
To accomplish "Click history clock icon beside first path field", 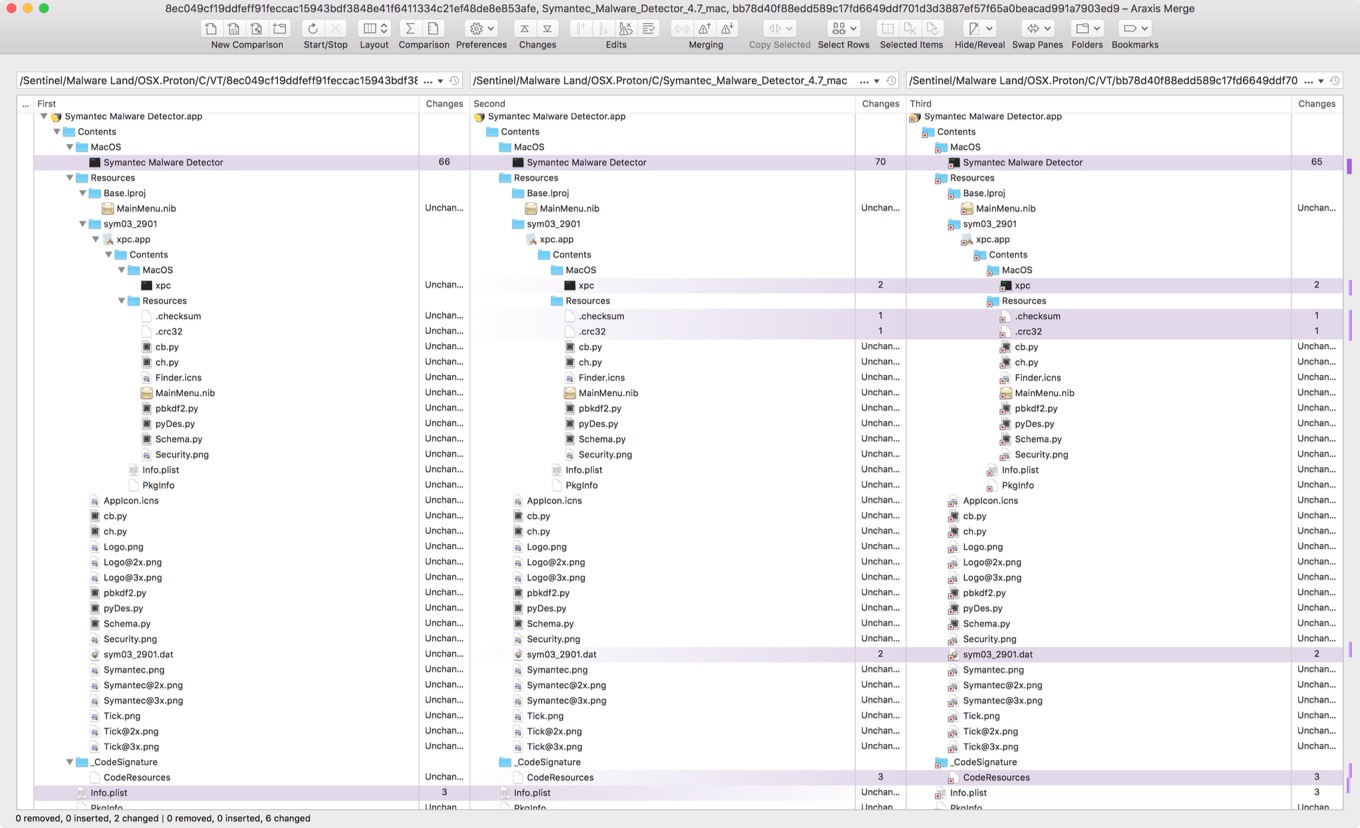I will [x=454, y=81].
